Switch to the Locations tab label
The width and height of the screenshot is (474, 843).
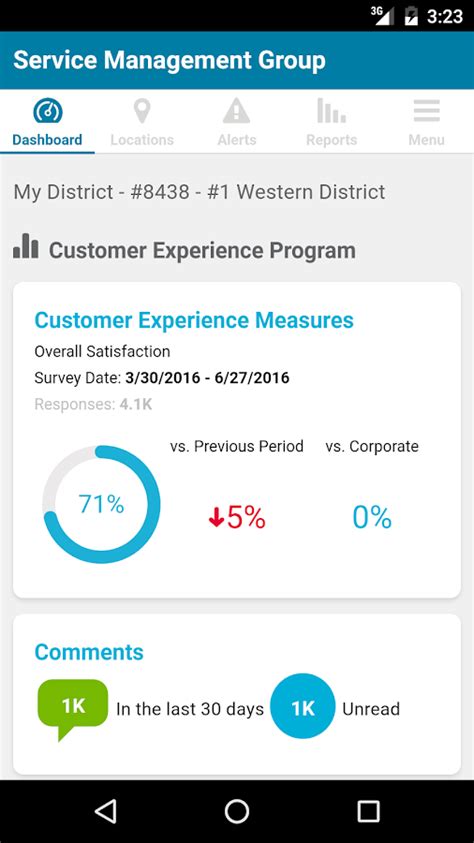coord(142,140)
